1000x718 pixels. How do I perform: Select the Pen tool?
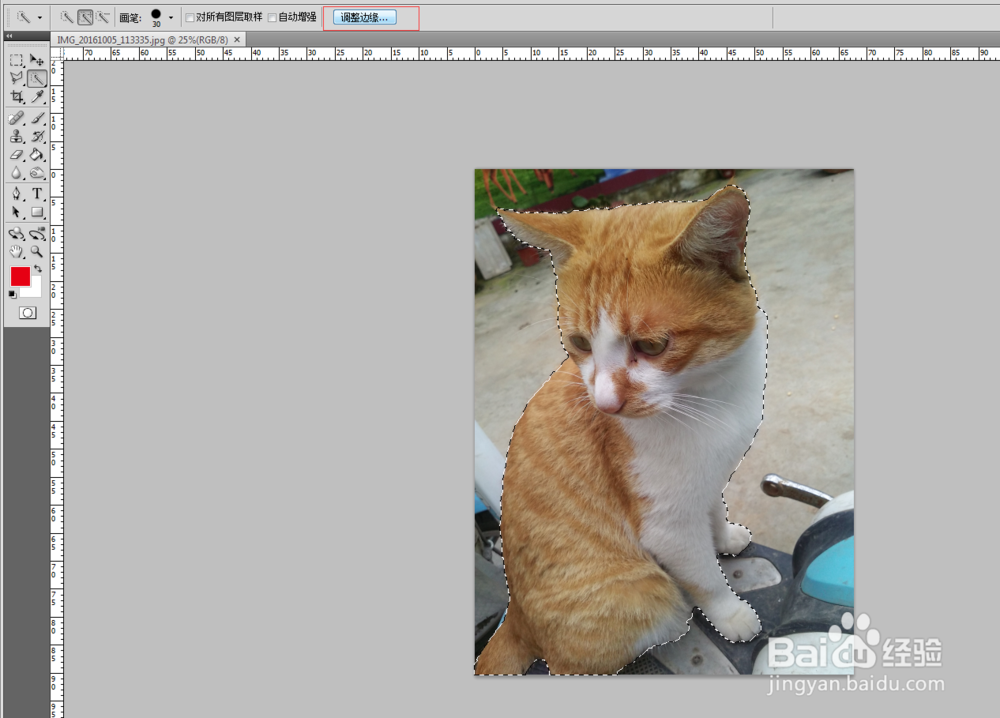tap(17, 194)
